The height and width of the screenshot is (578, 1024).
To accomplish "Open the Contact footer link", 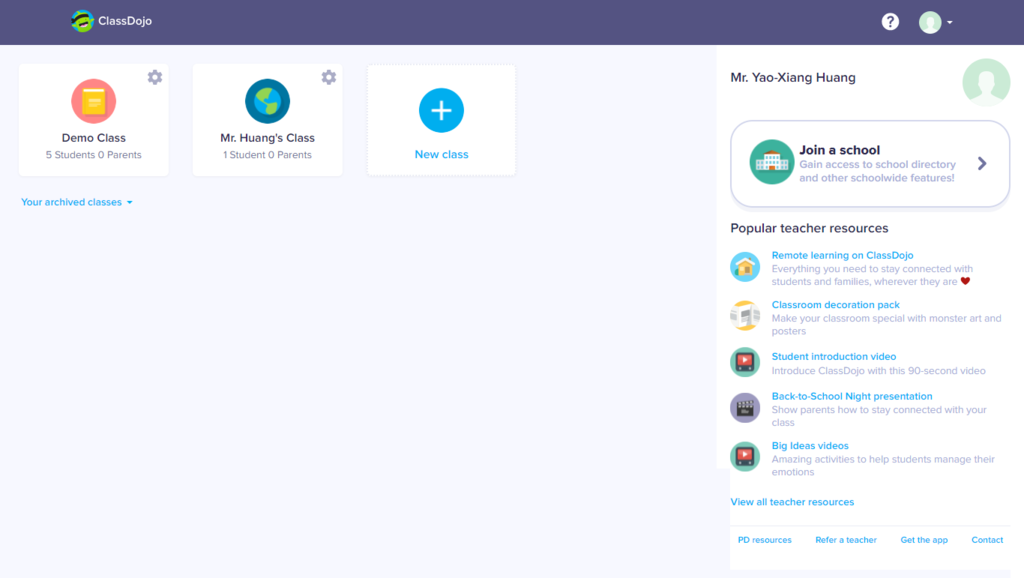I will click(x=987, y=540).
